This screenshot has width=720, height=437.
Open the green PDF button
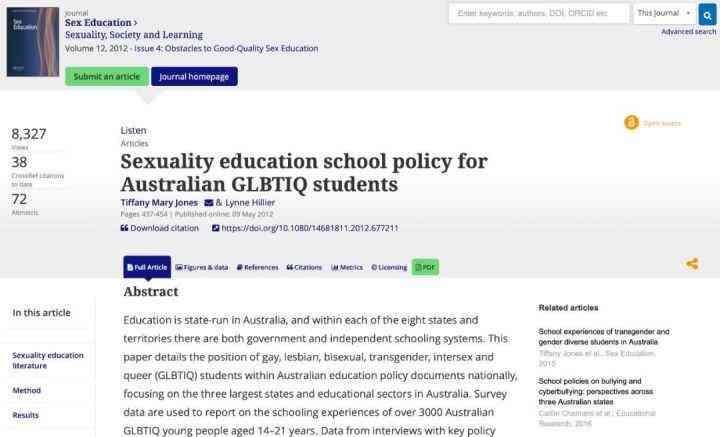click(425, 267)
